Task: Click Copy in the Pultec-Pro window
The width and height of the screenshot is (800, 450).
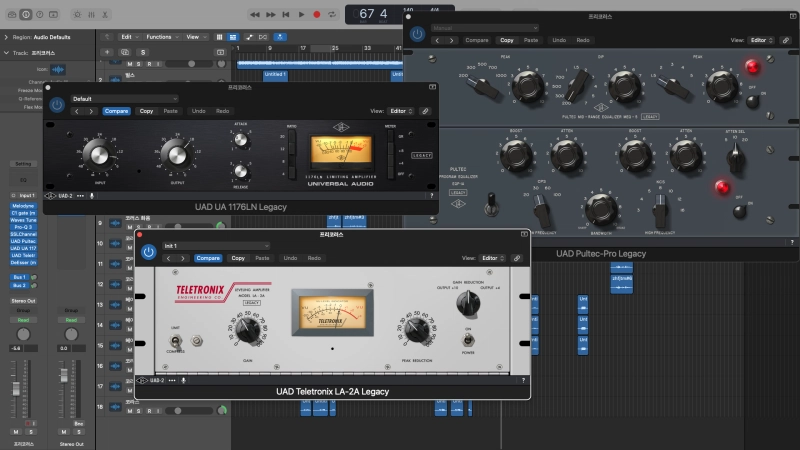Action: point(507,40)
